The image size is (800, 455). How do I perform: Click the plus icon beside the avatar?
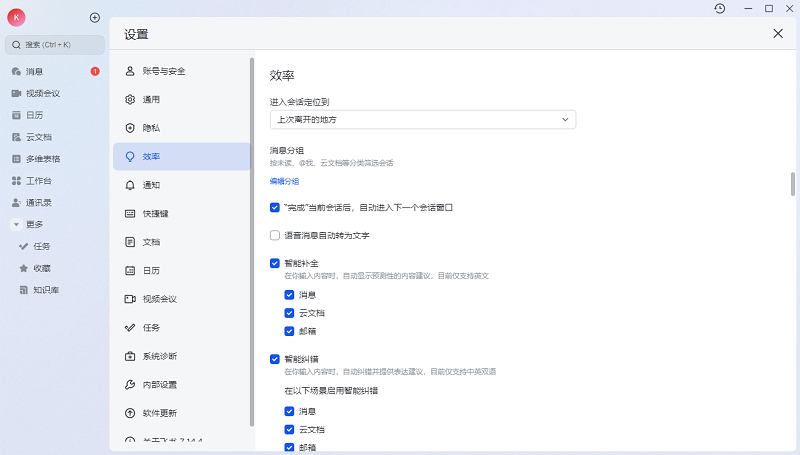click(x=95, y=17)
